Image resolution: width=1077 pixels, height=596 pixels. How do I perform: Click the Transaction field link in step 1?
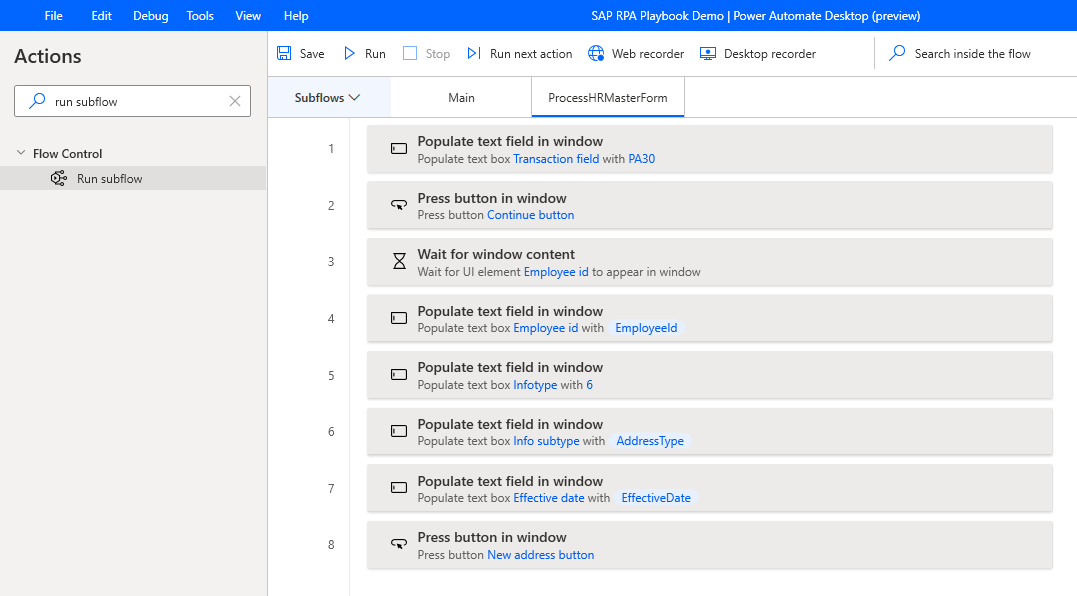[x=556, y=159]
